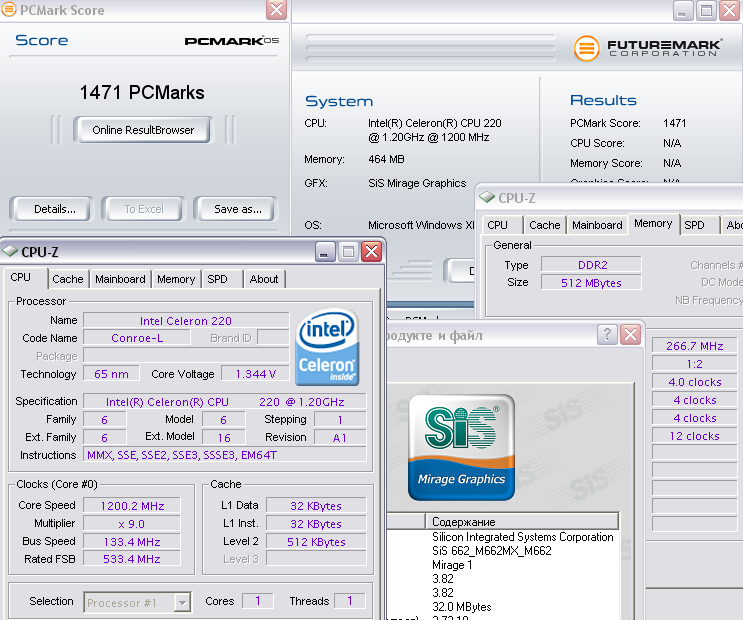The width and height of the screenshot is (743, 620).
Task: Click the Mirage 1 row
Action: [452, 565]
